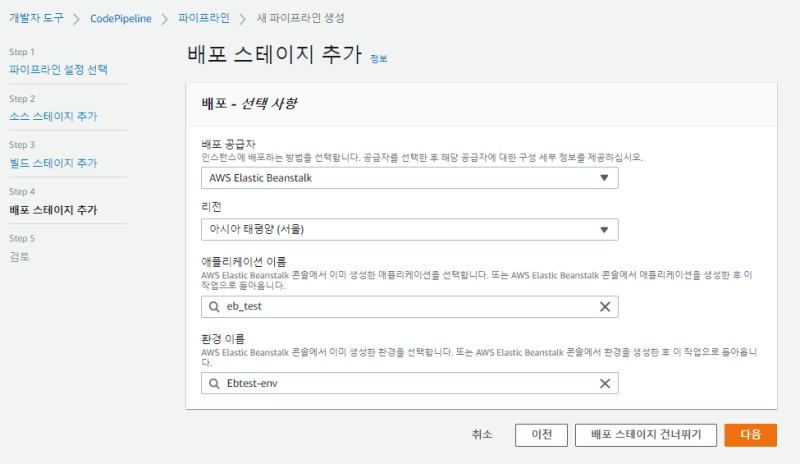Go to step 1 파이프라인 설정 선택
This screenshot has height=464, width=800.
click(x=58, y=69)
